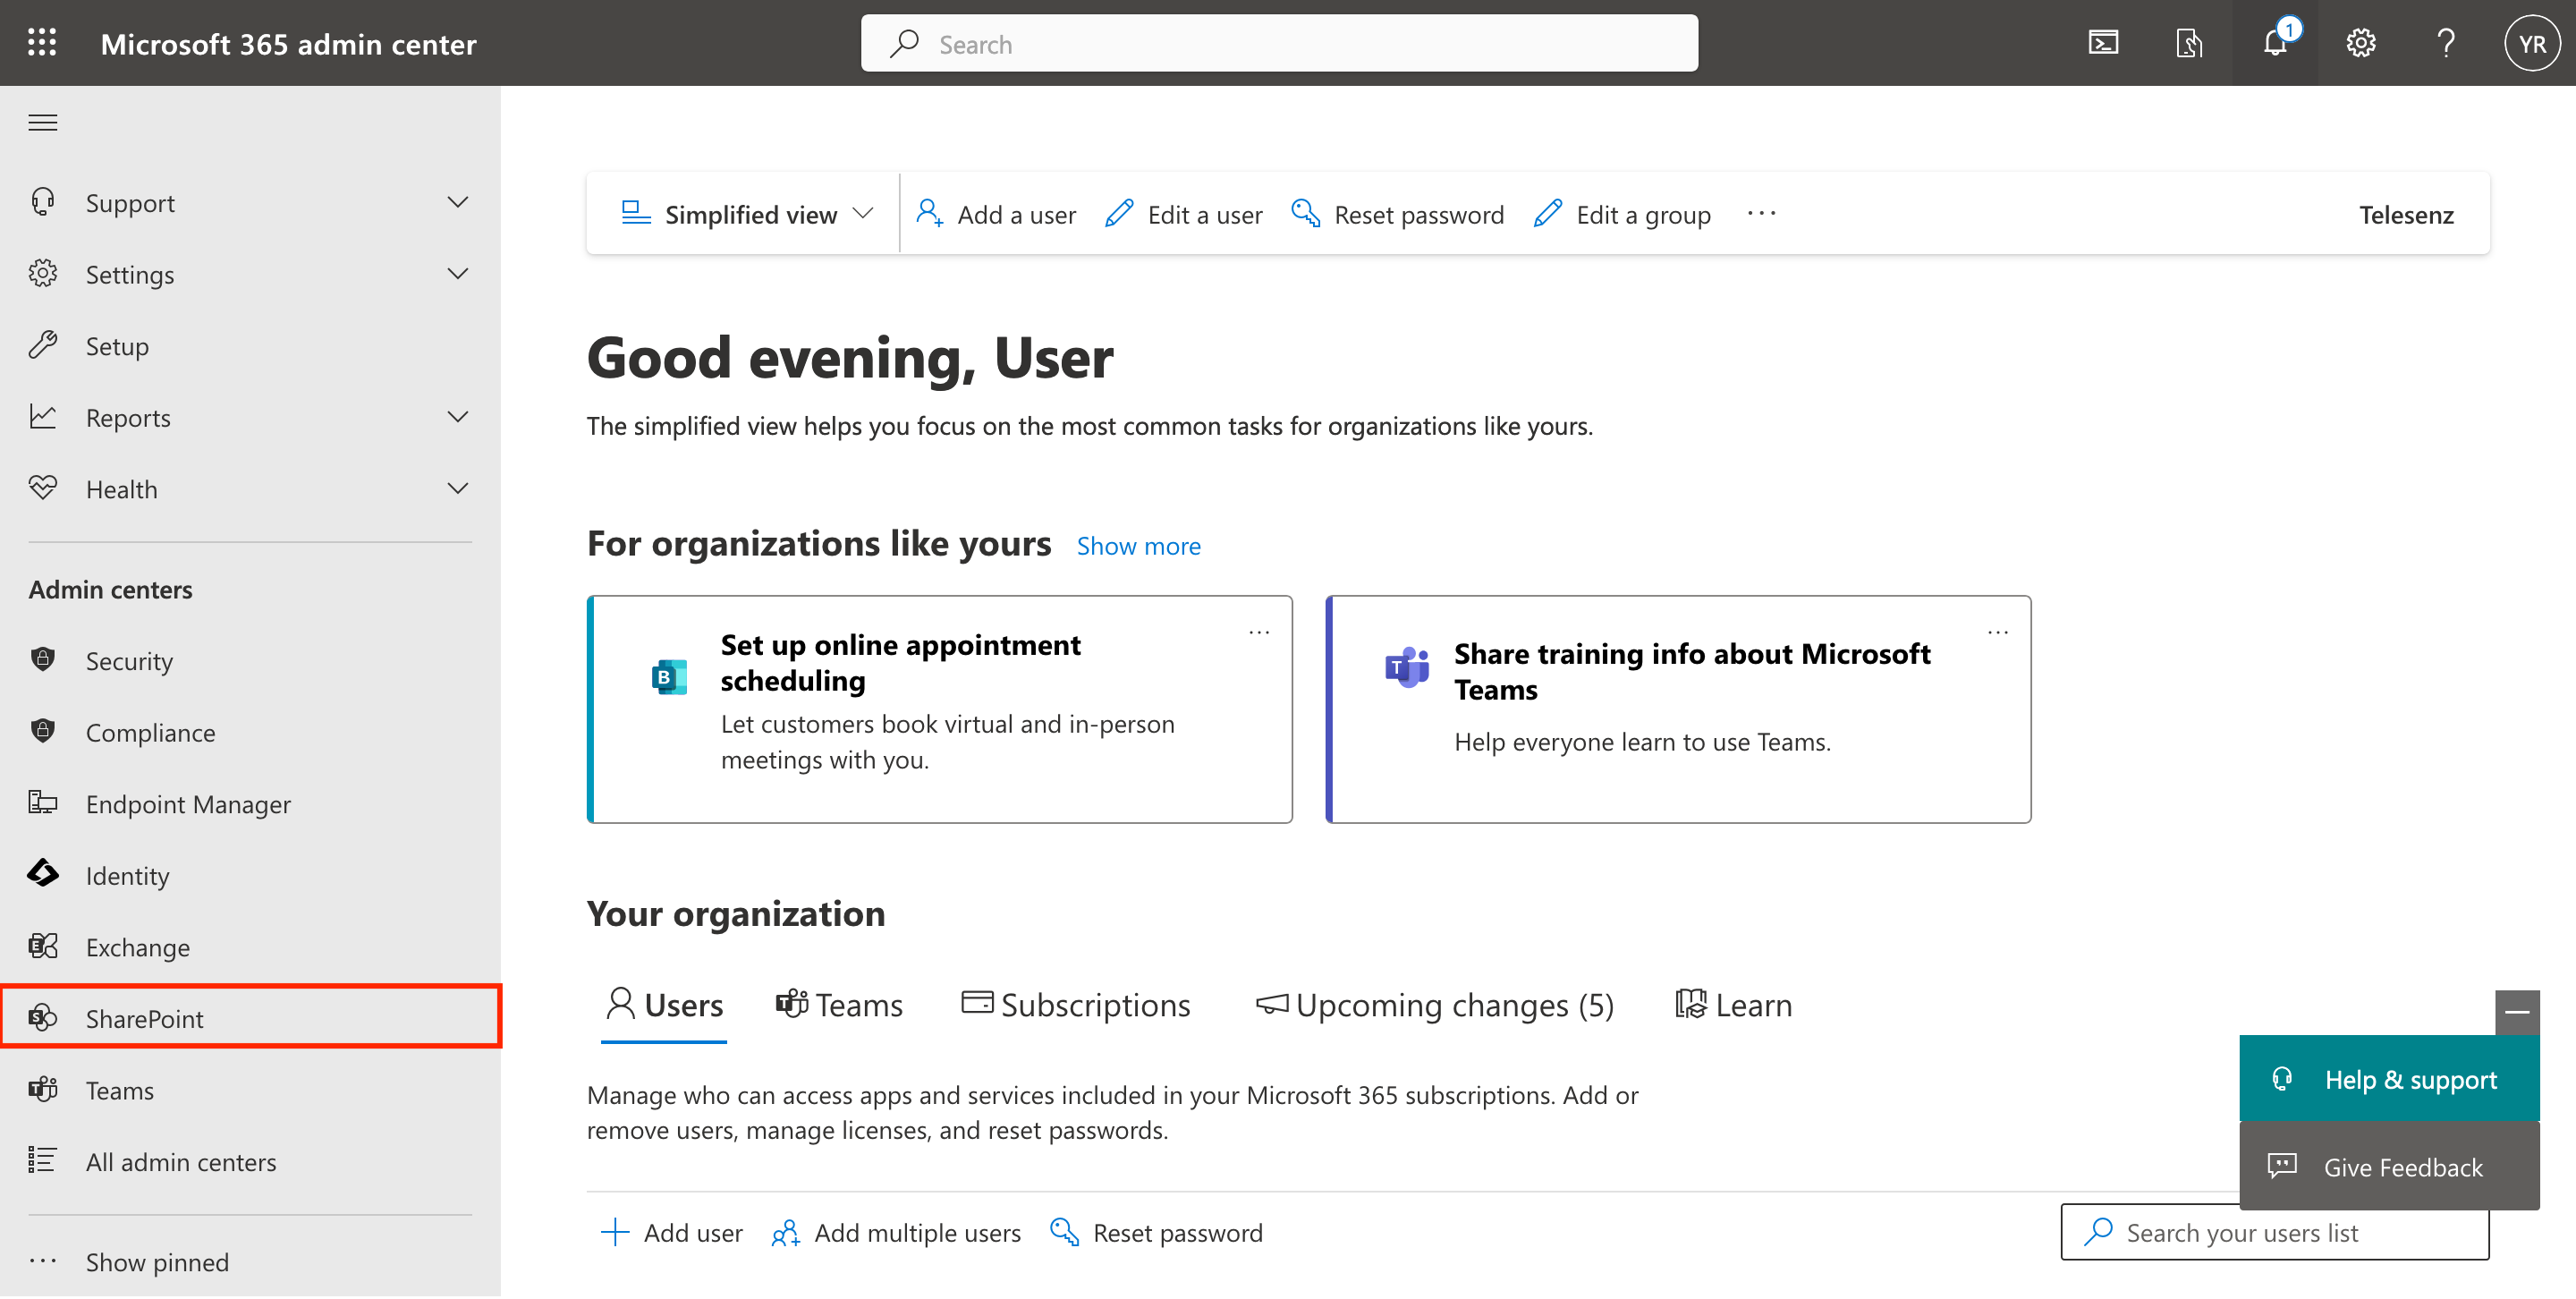The width and height of the screenshot is (2576, 1299).
Task: Click Search your users list field
Action: point(2274,1233)
